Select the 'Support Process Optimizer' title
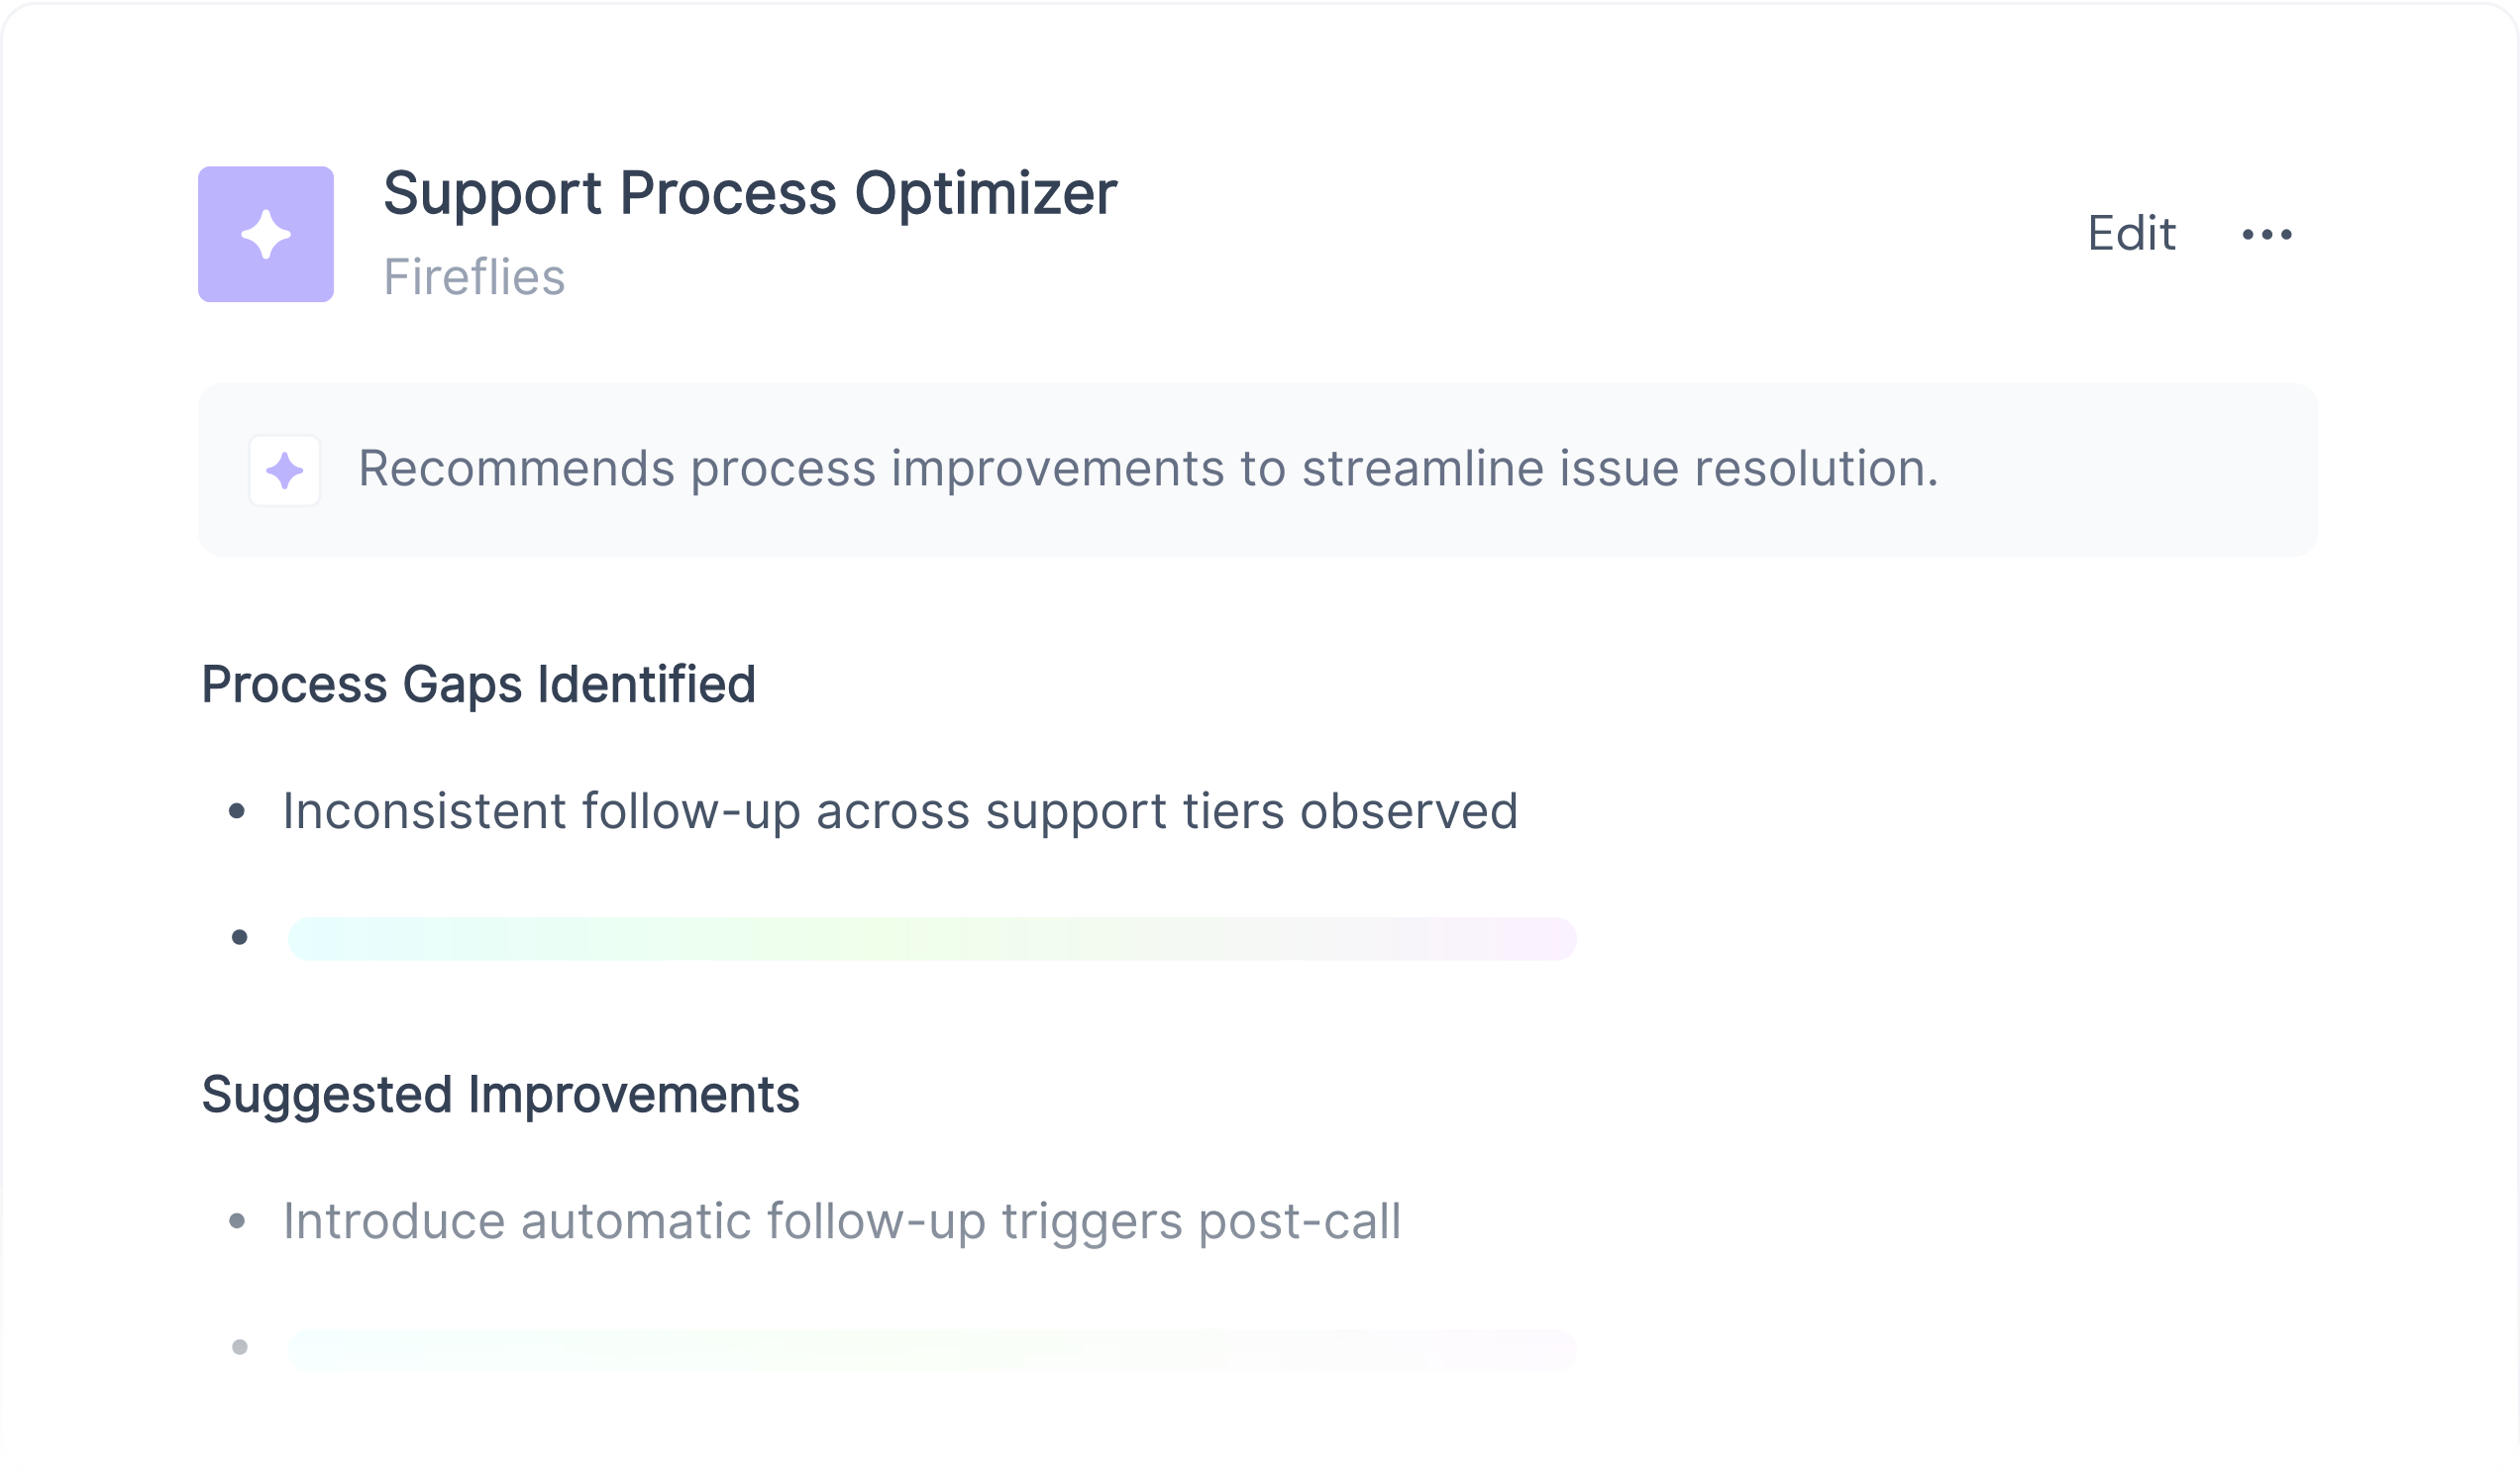Image resolution: width=2520 pixels, height=1474 pixels. pos(749,193)
